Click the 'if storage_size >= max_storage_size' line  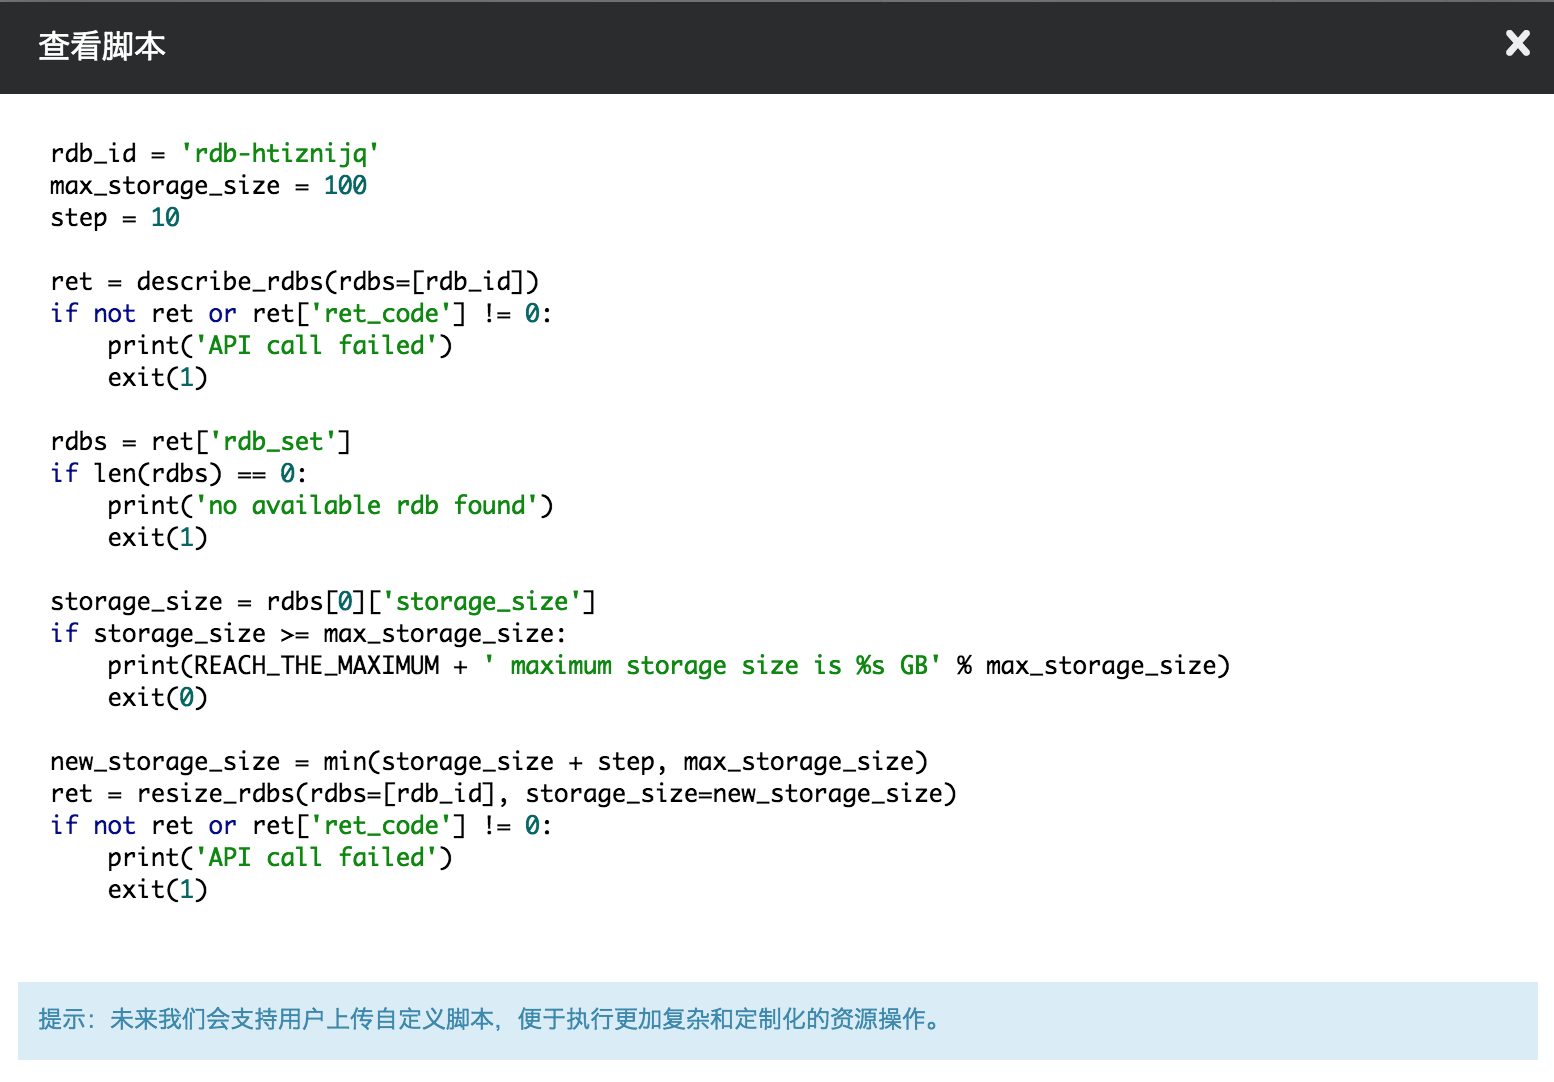[308, 633]
